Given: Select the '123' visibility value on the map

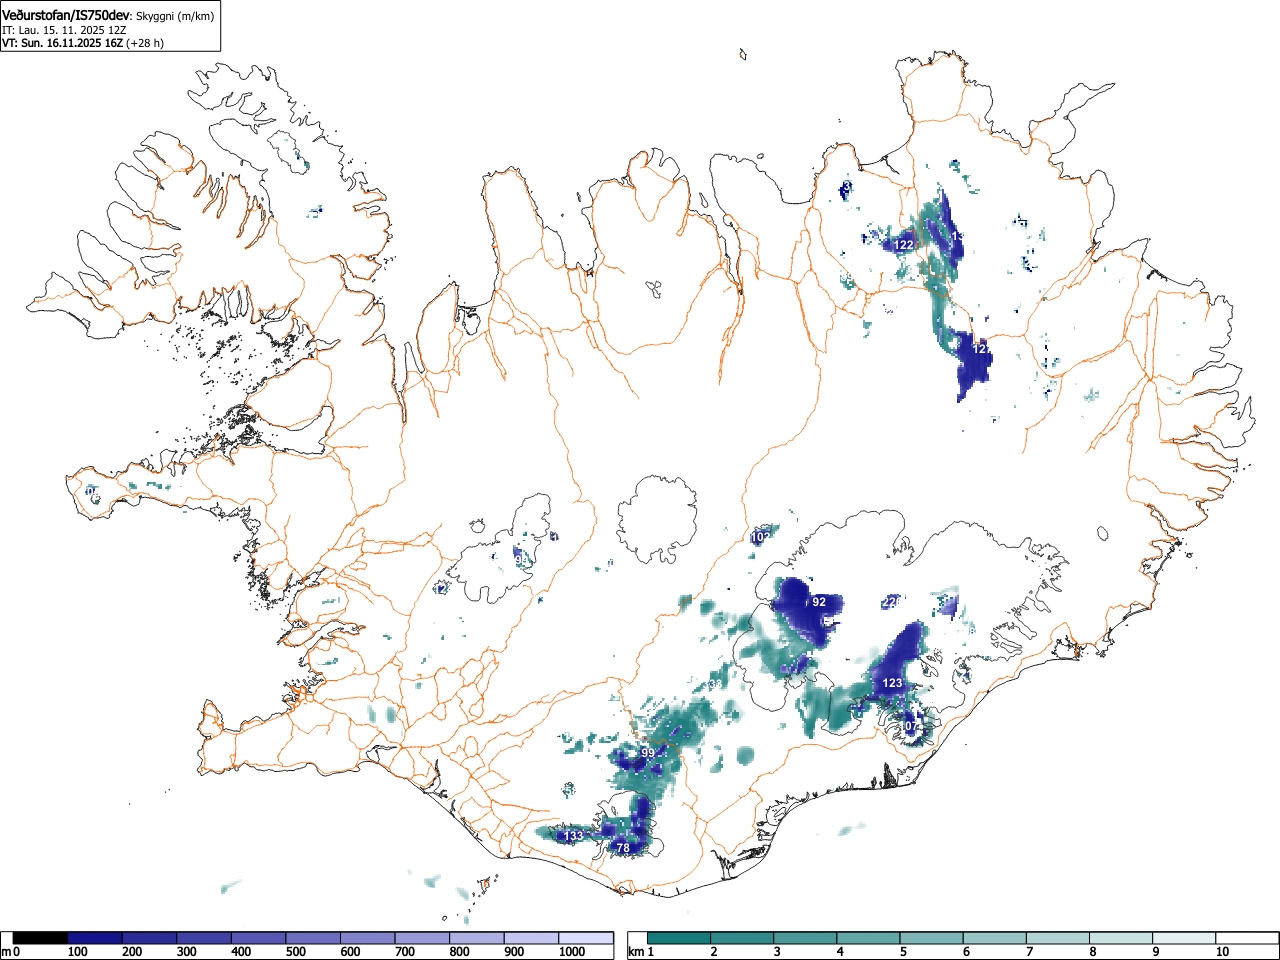Looking at the screenshot, I should pos(892,683).
